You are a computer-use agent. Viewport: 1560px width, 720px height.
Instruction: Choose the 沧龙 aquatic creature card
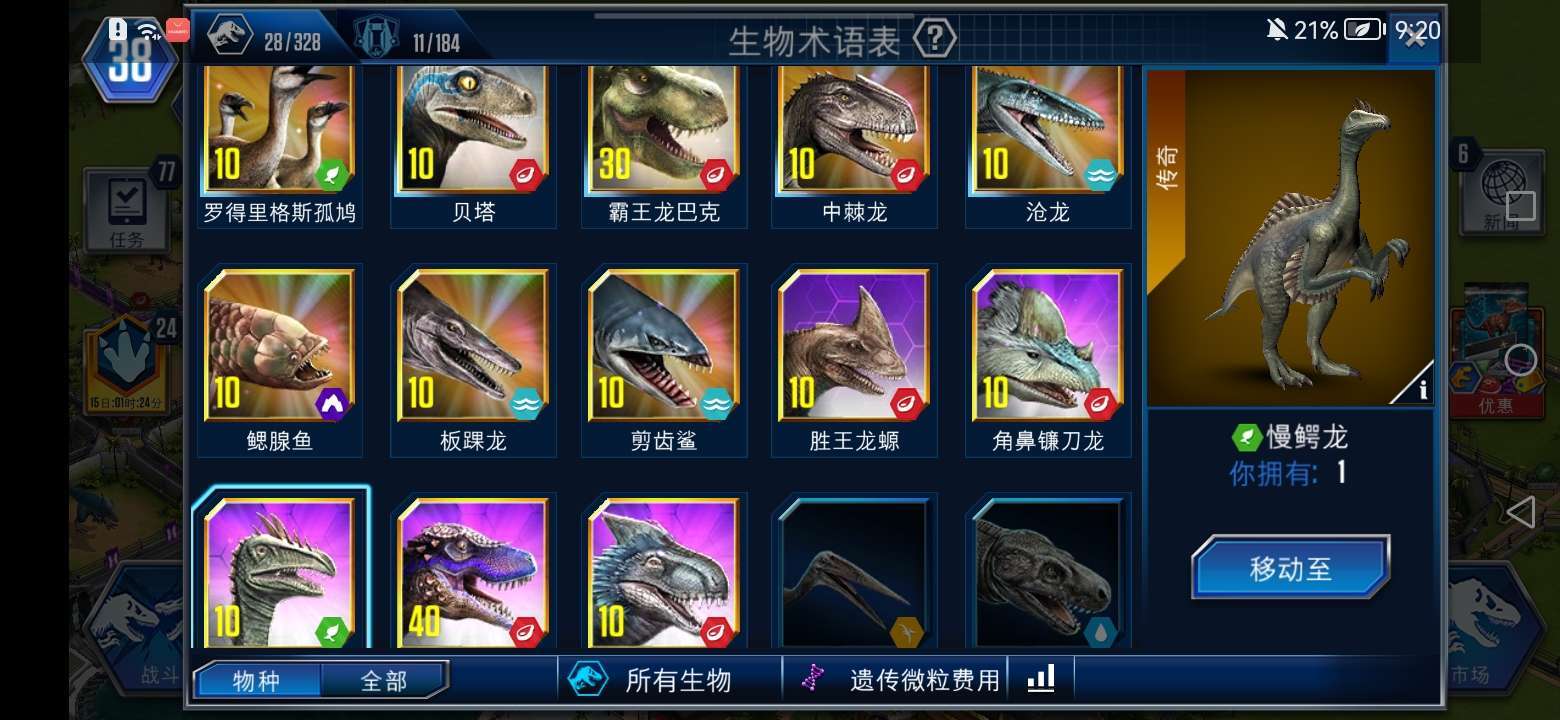click(x=1047, y=145)
